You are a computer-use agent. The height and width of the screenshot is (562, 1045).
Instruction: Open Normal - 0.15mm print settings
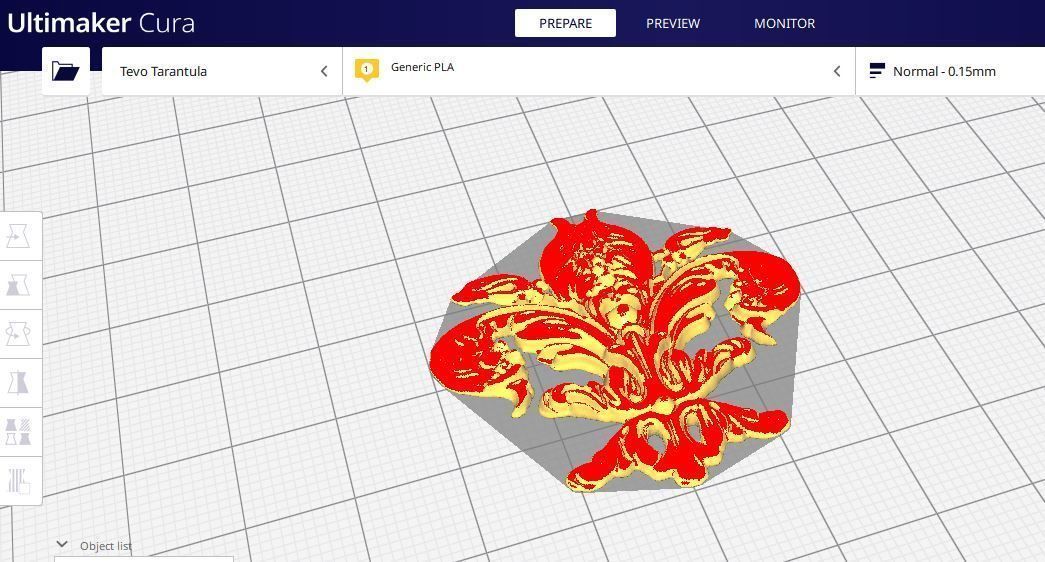950,71
